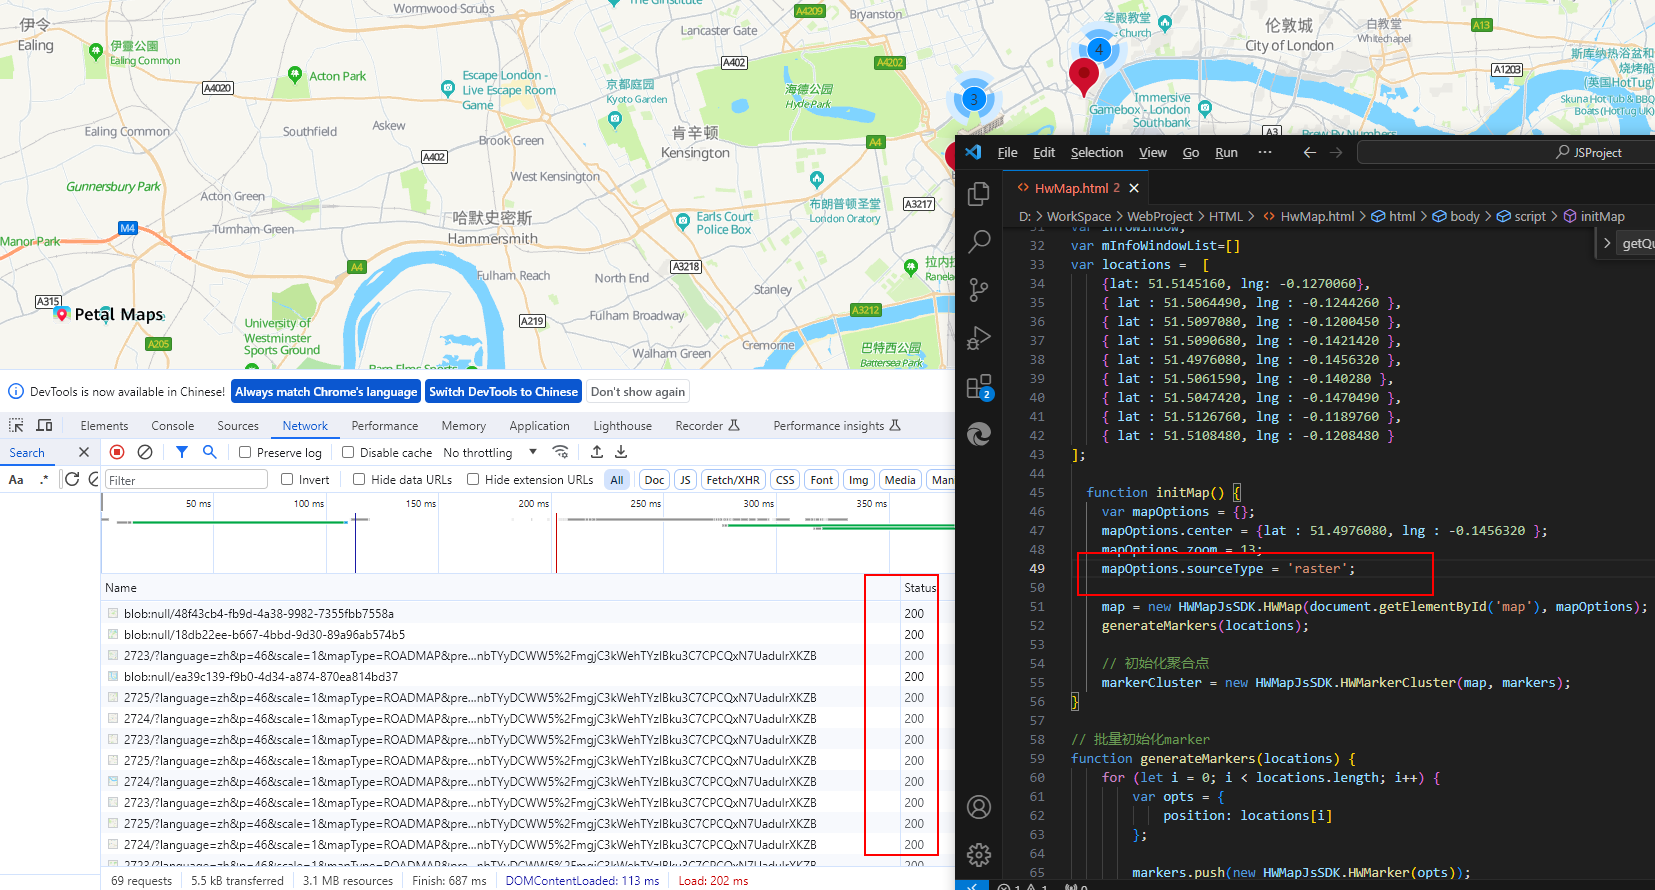
Task: Click Don't show again button
Action: (x=638, y=391)
